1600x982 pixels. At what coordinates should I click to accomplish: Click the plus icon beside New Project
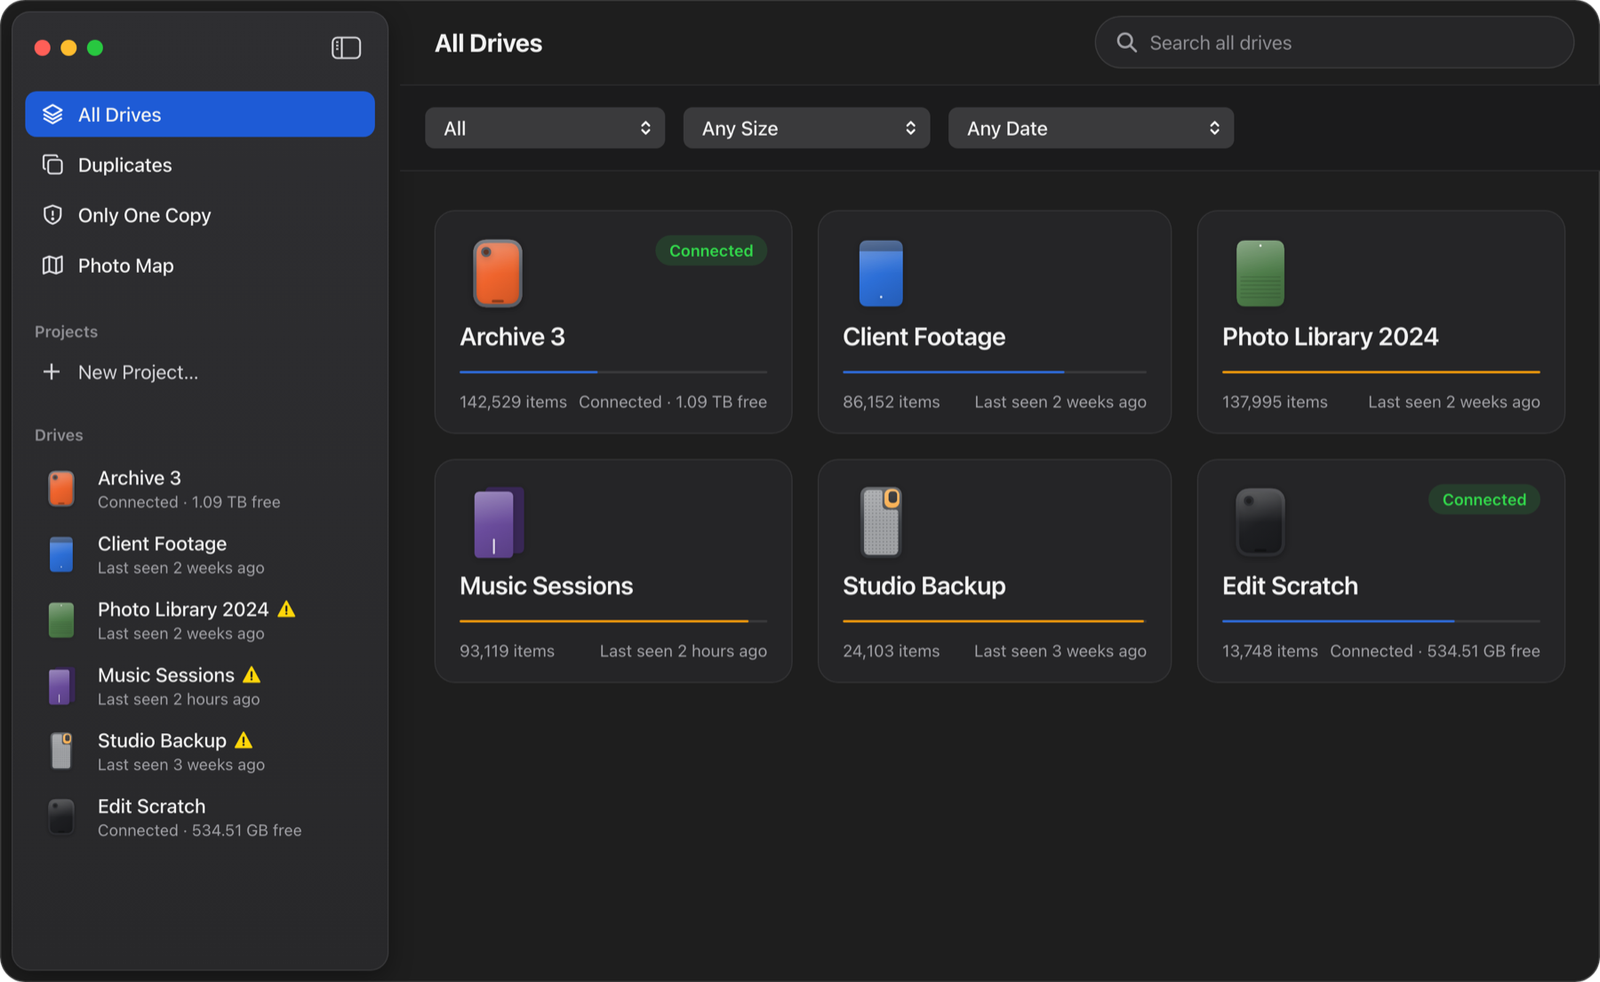tap(52, 372)
